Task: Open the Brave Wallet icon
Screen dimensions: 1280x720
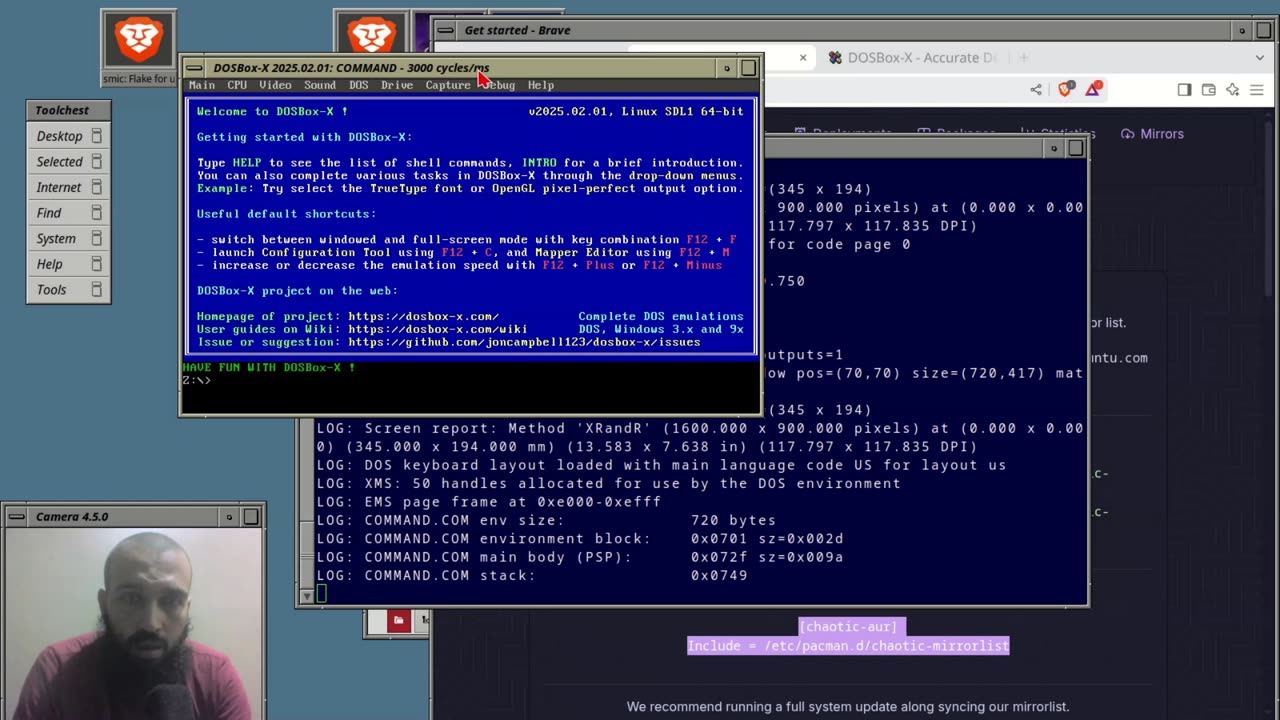Action: click(1208, 89)
